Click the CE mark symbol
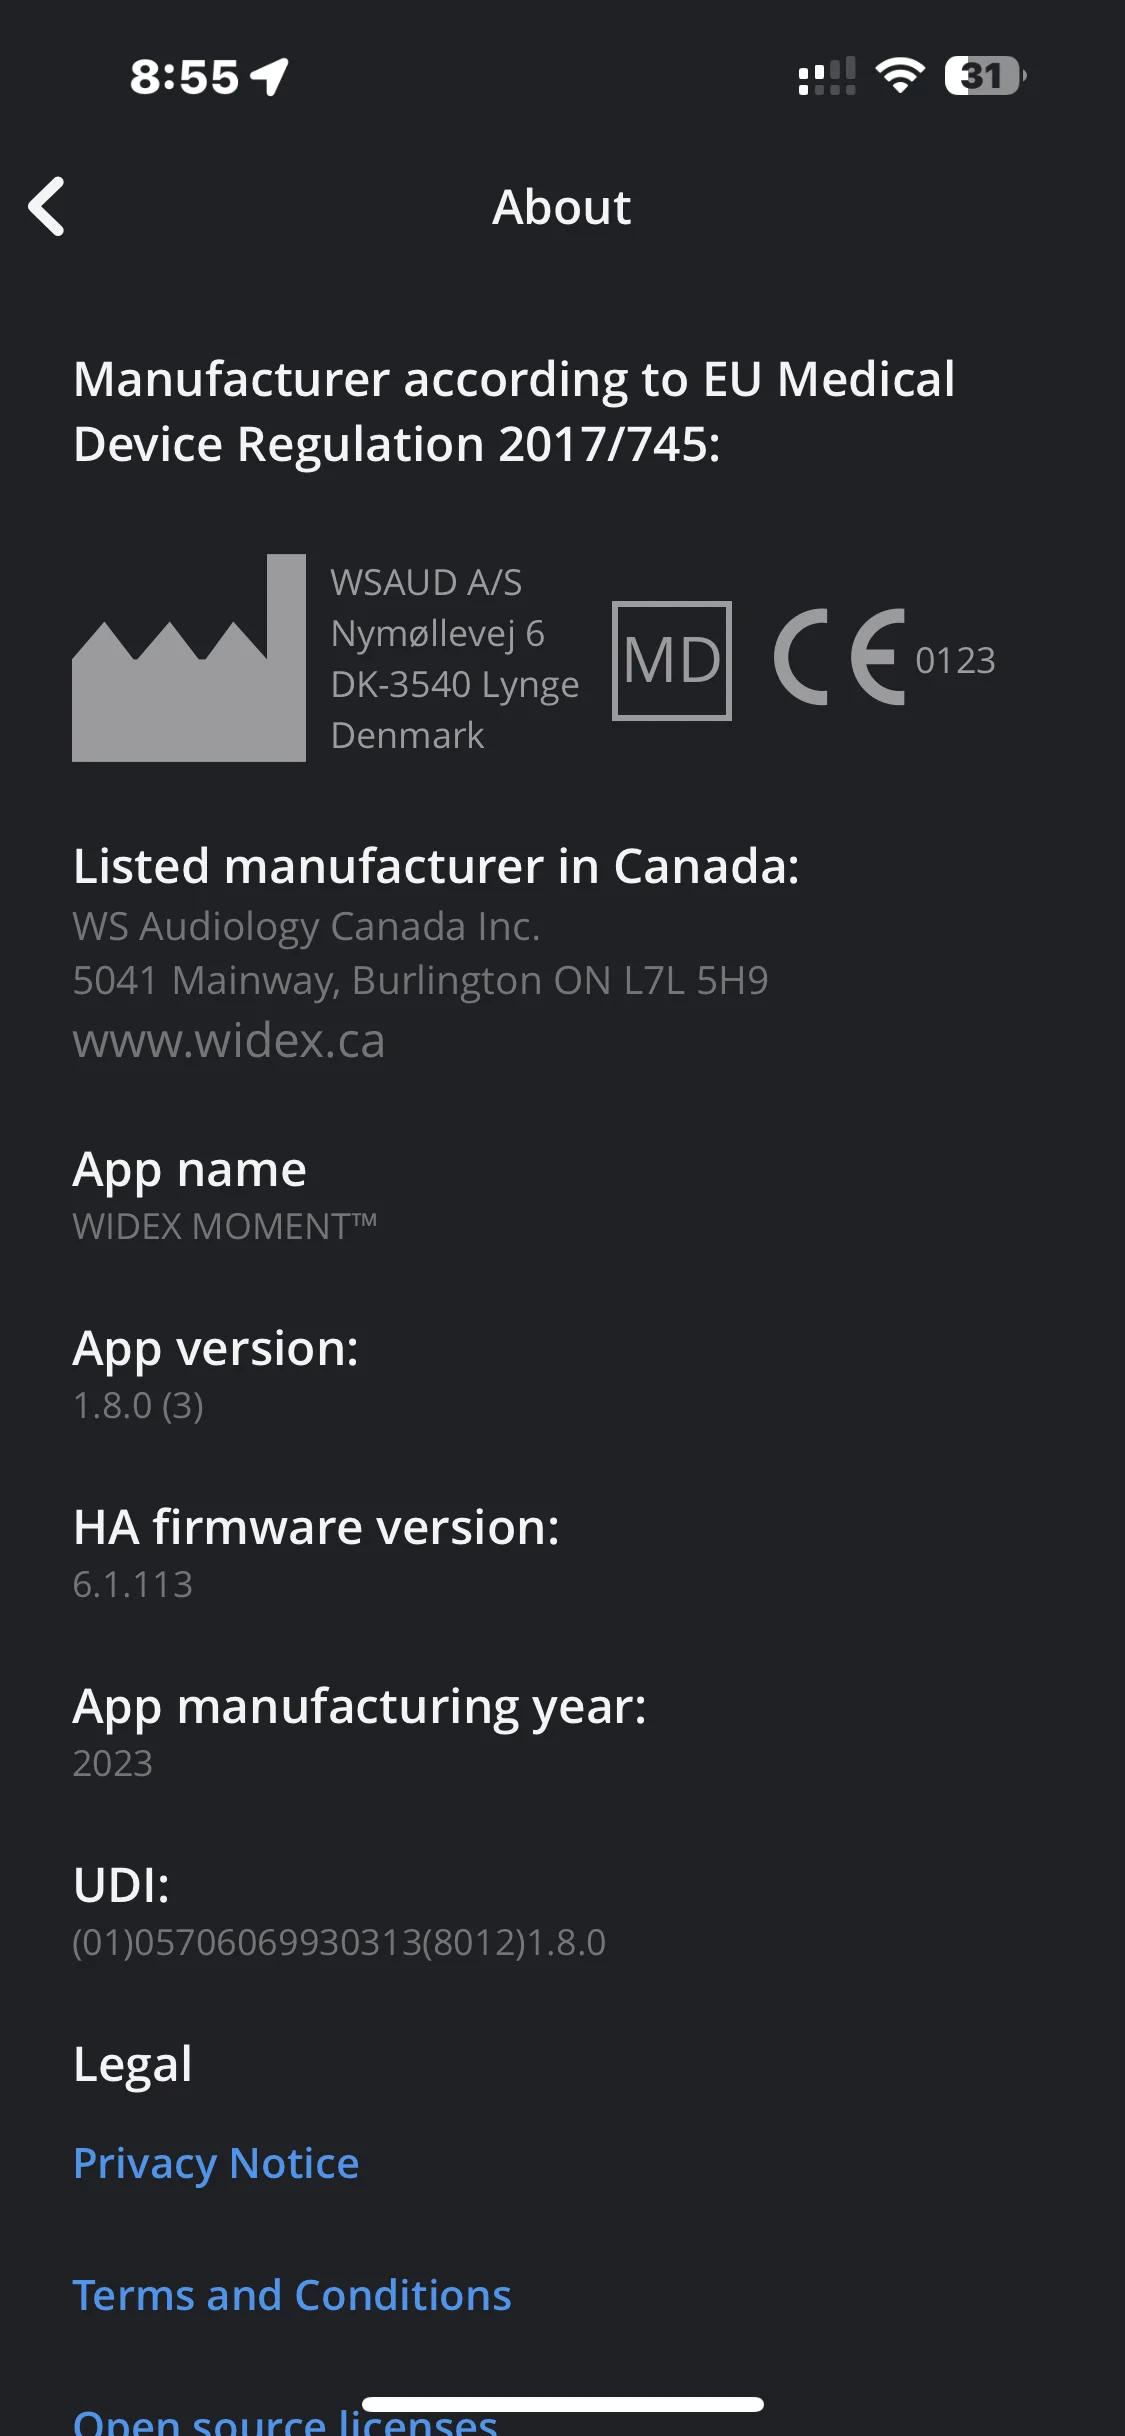This screenshot has width=1125, height=2436. (x=840, y=657)
